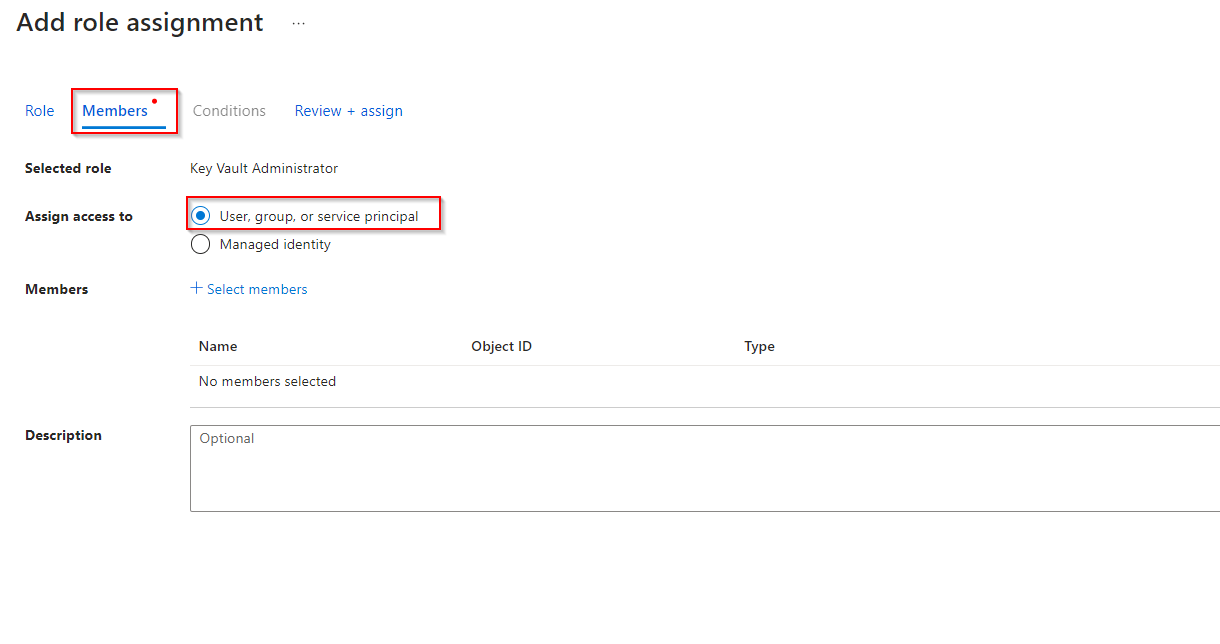Screen dimensions: 1220x644
Task: Open the ellipsis menu beside page title
Action: coord(298,23)
